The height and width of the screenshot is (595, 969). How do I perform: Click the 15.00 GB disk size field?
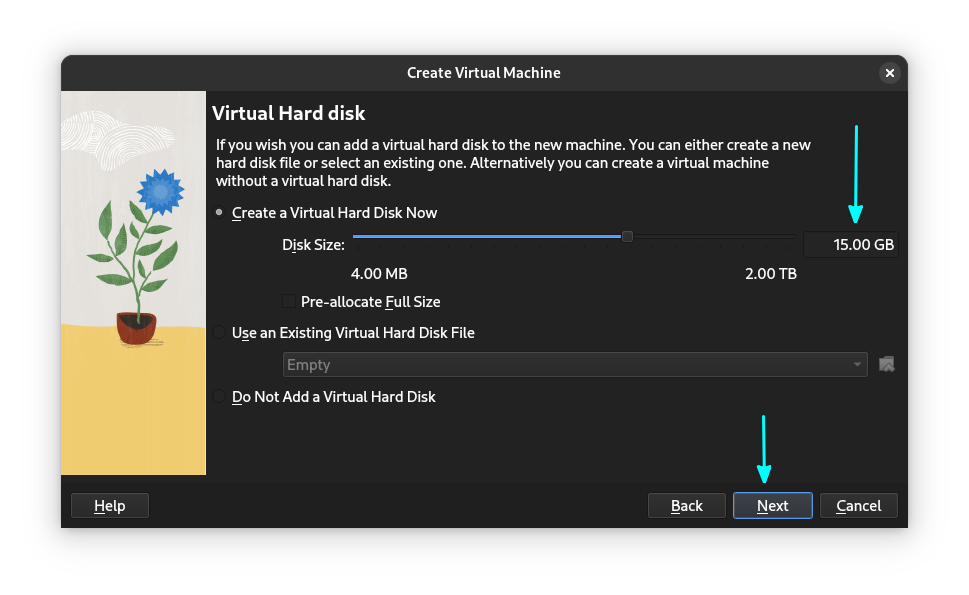click(850, 245)
